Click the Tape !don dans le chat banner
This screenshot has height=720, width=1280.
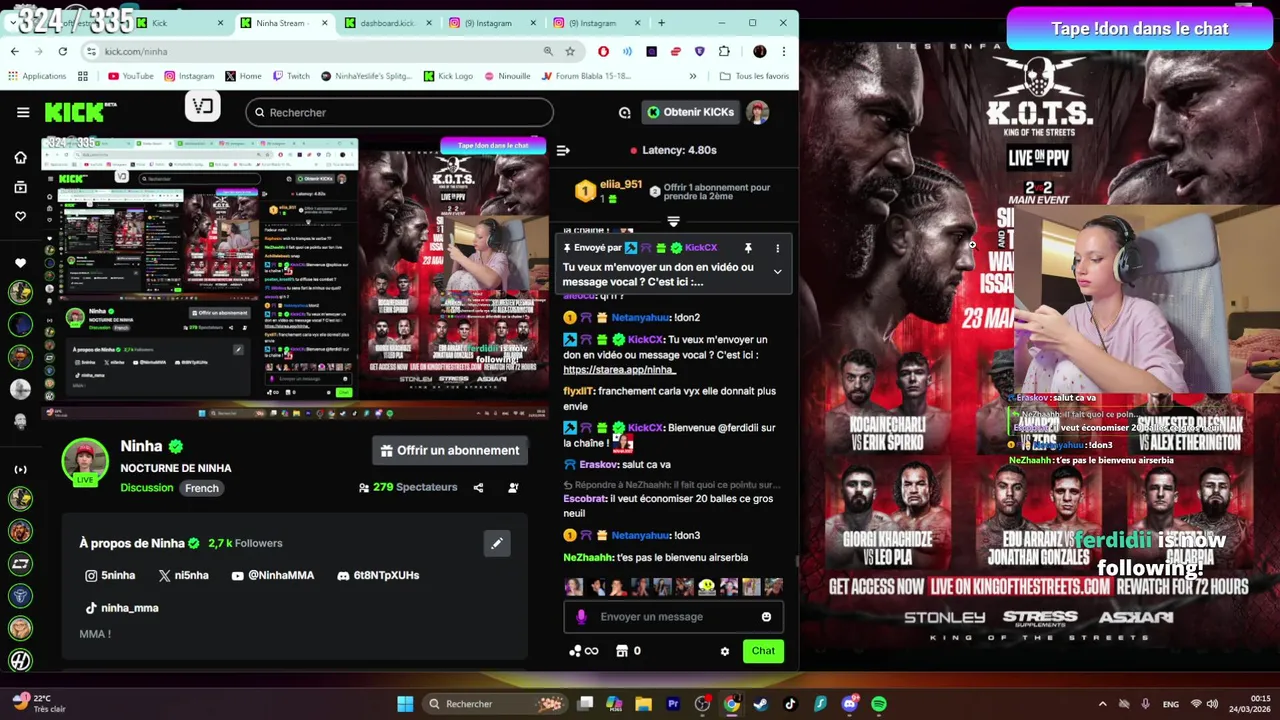[x=1139, y=29]
